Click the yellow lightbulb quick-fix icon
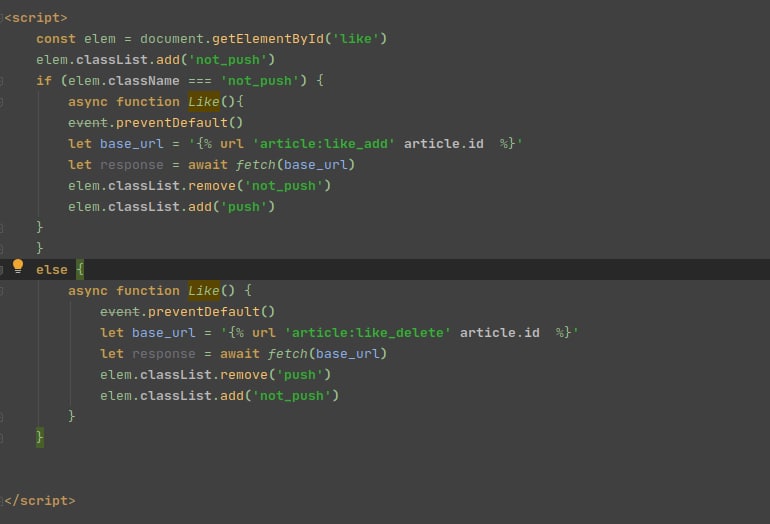The width and height of the screenshot is (770, 524). pos(18,266)
